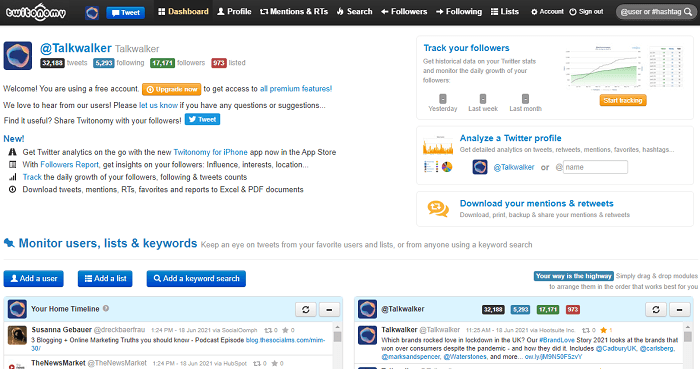
Task: Open the @Talkwalker profile heading link
Action: pyautogui.click(x=75, y=48)
